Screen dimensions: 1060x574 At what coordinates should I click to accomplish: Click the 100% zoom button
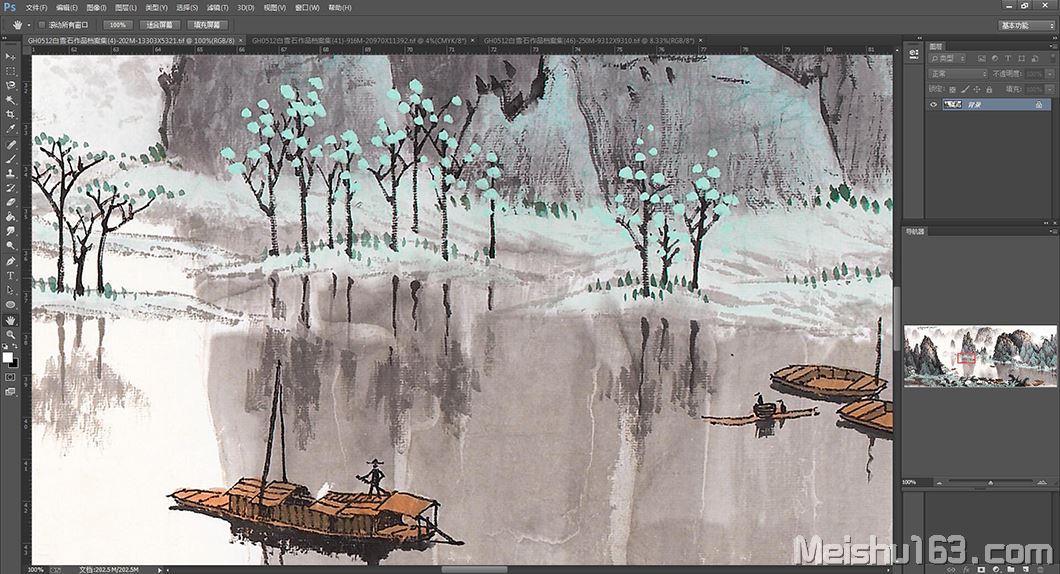coord(118,25)
